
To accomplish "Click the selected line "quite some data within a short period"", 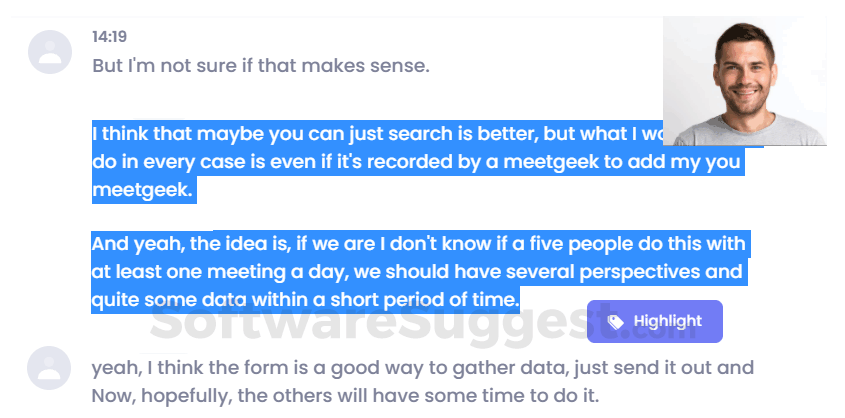I will pos(305,298).
